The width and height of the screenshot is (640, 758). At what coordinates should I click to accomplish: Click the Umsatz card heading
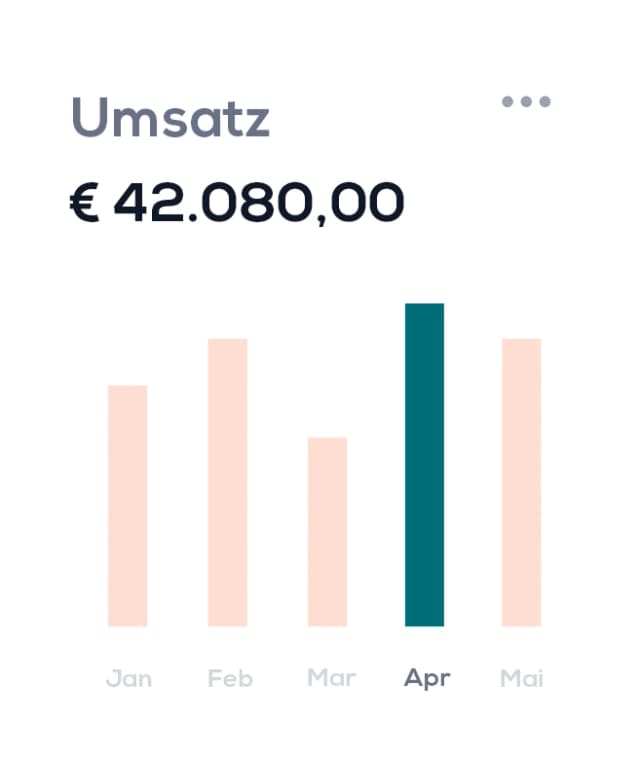click(171, 117)
